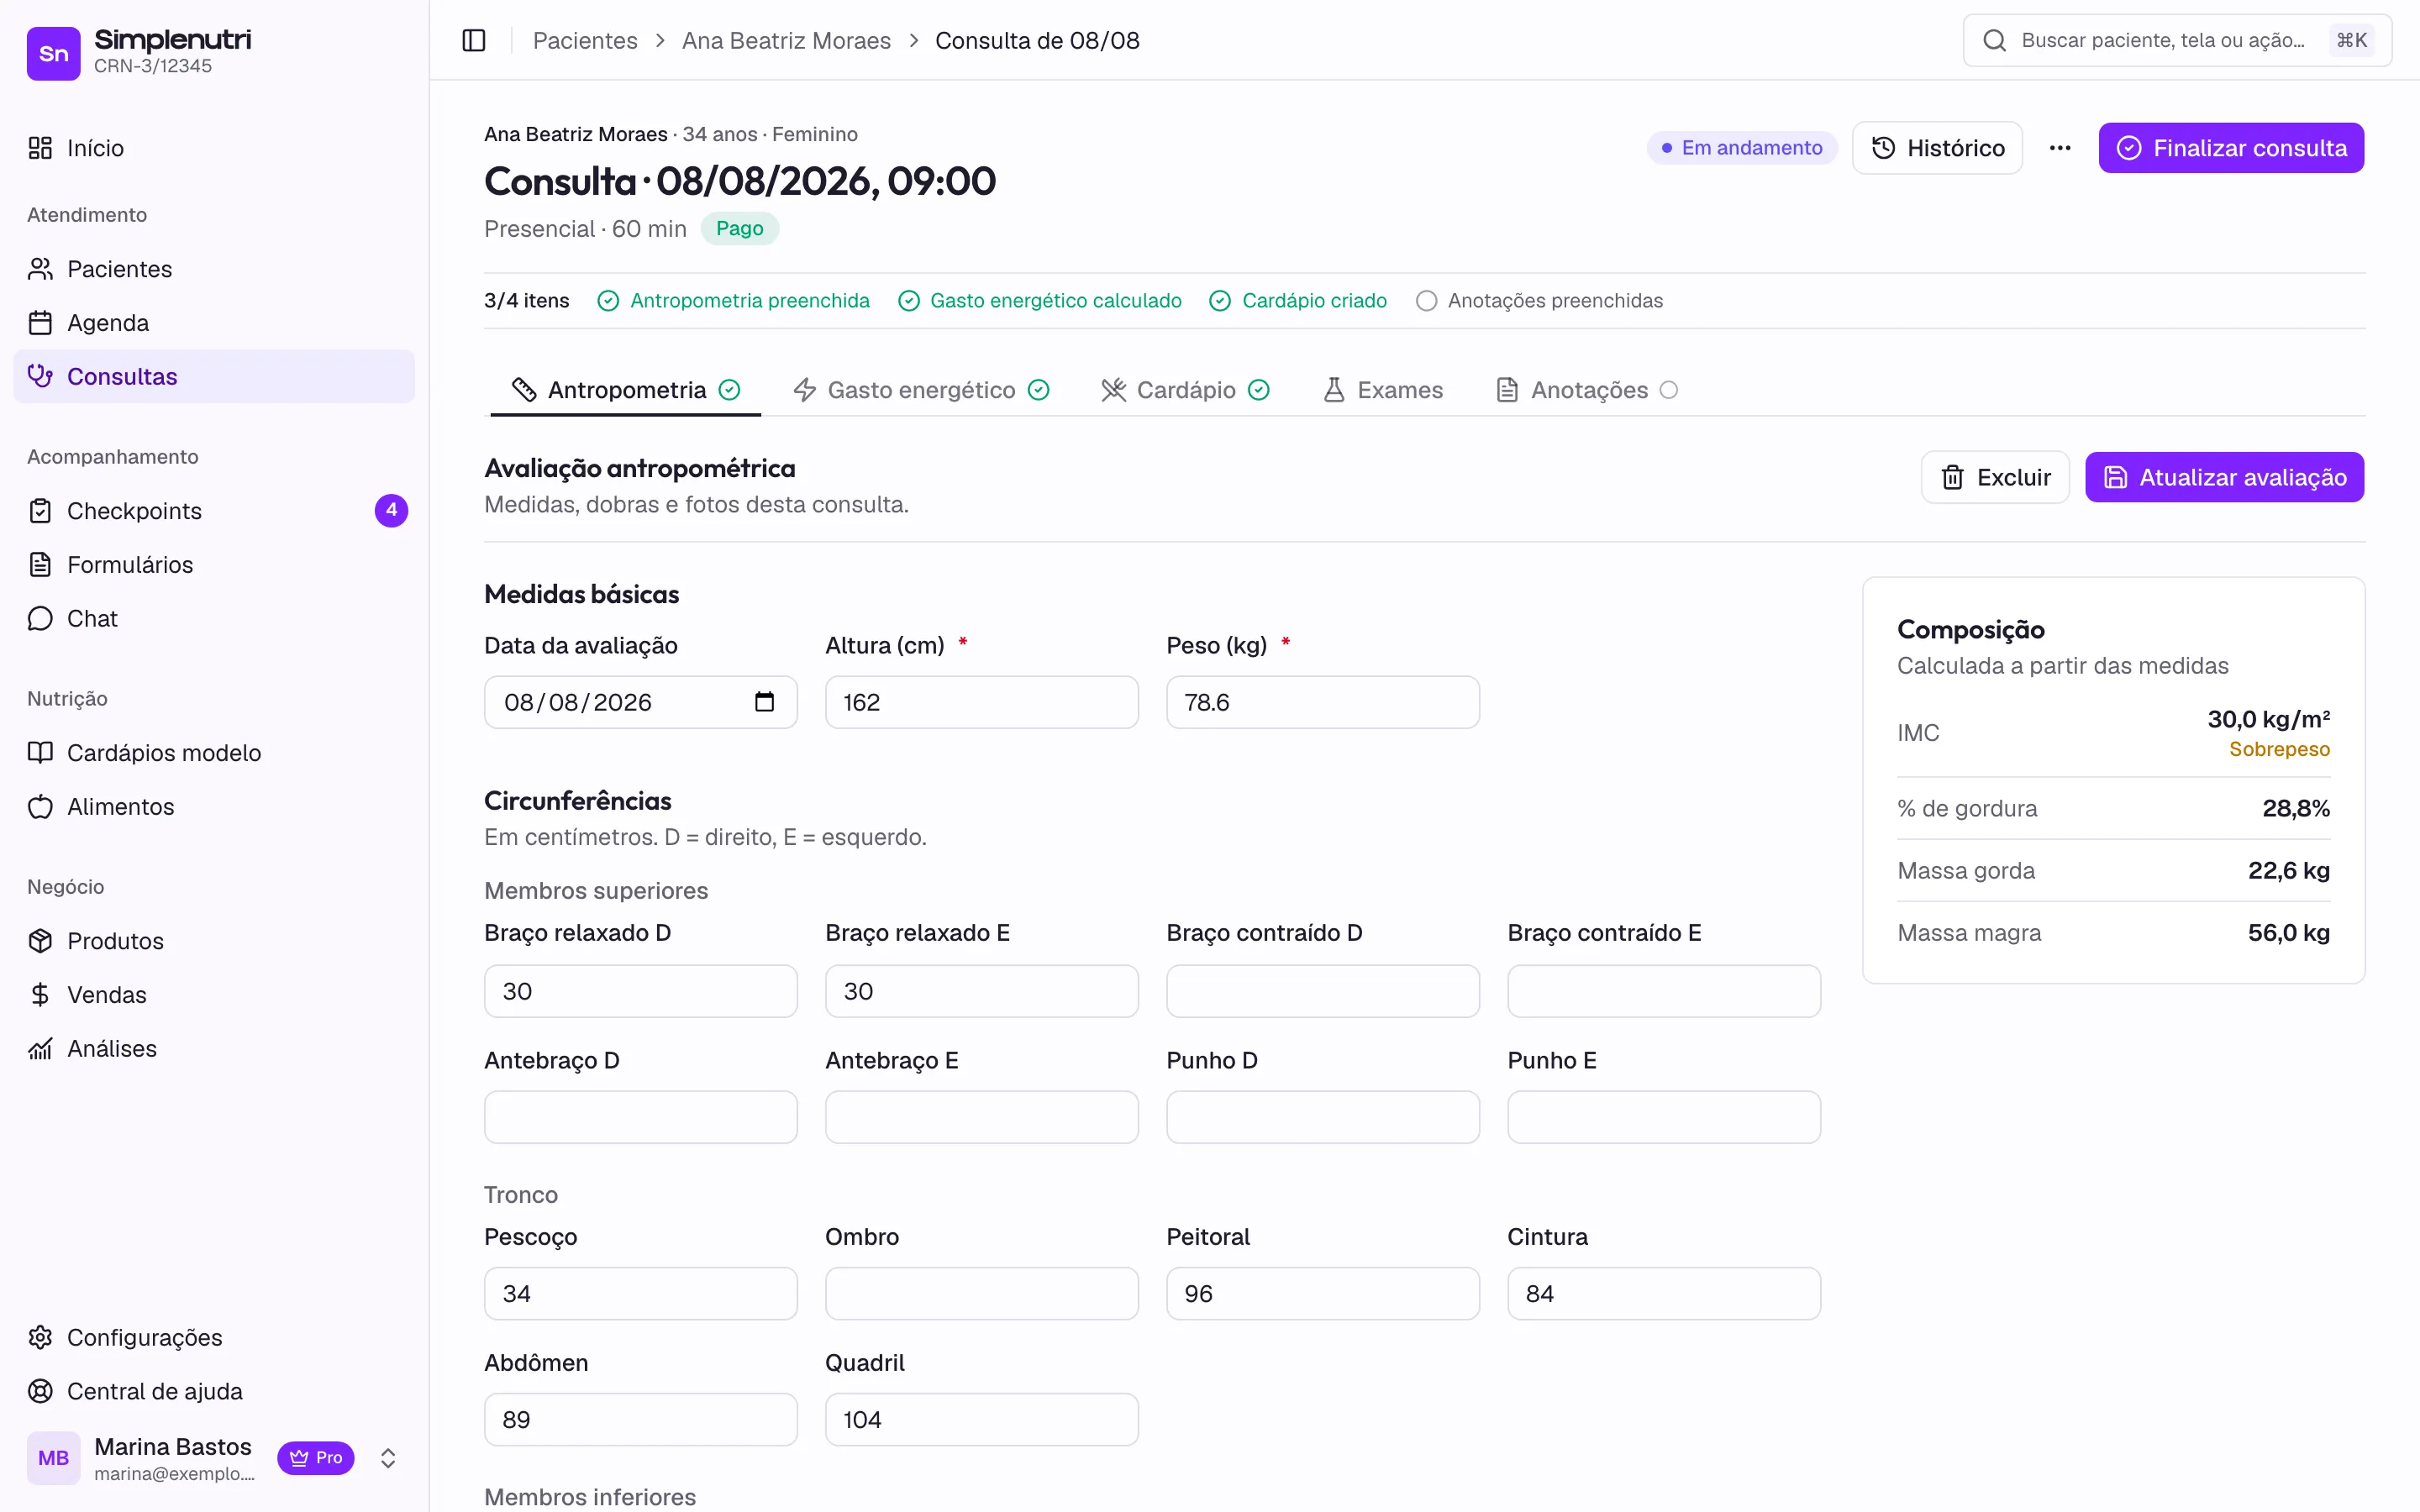
Task: Open Análises in sidebar
Action: (214, 1049)
